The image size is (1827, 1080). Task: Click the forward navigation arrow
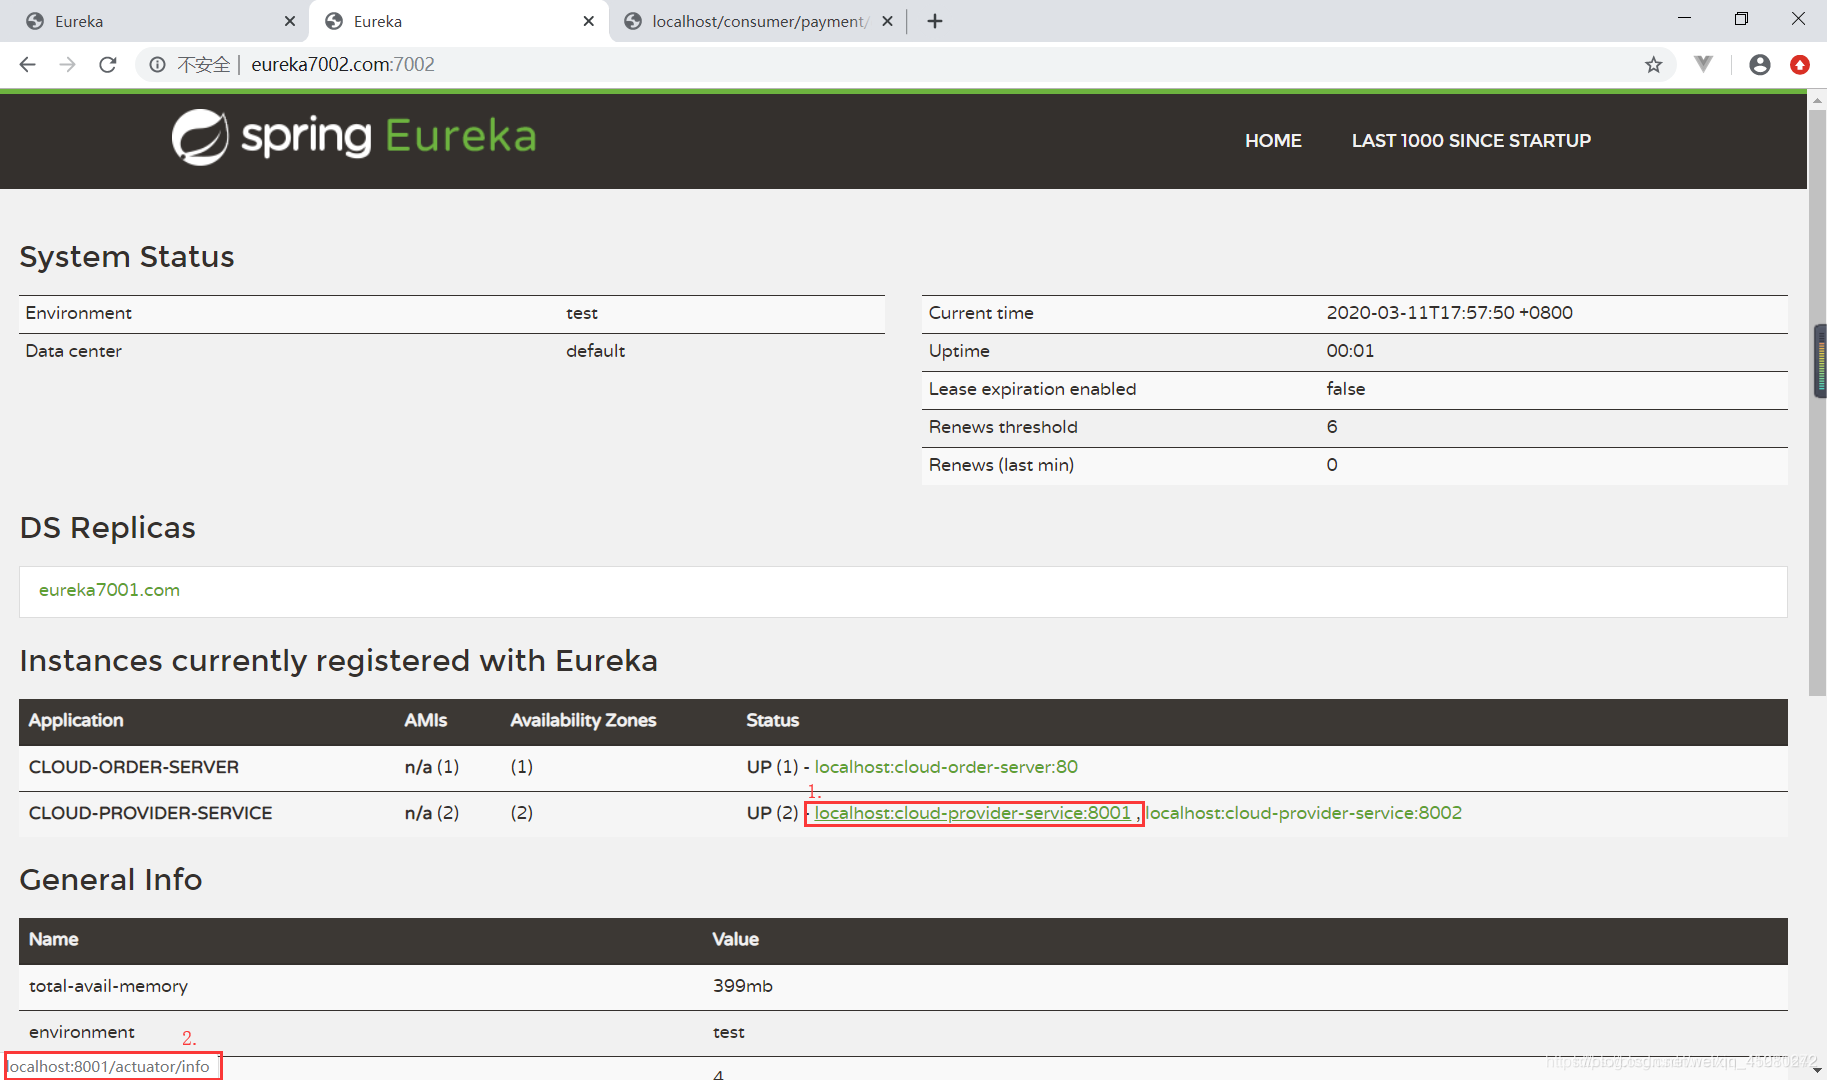click(67, 64)
